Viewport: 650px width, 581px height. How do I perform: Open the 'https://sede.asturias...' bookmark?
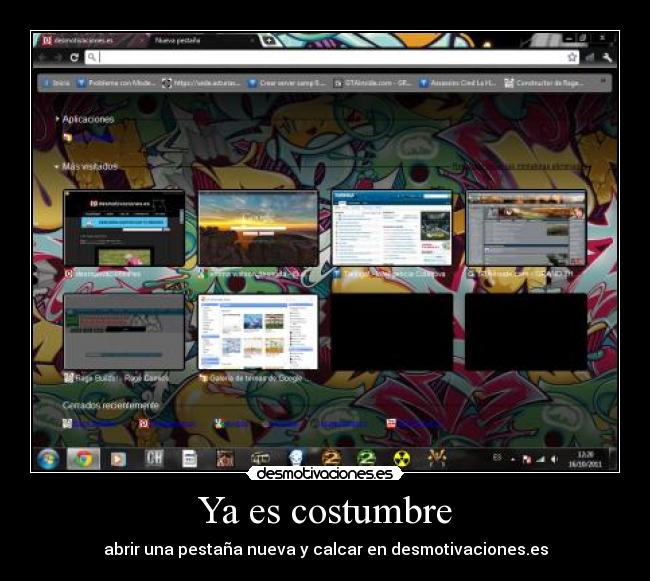coord(201,83)
